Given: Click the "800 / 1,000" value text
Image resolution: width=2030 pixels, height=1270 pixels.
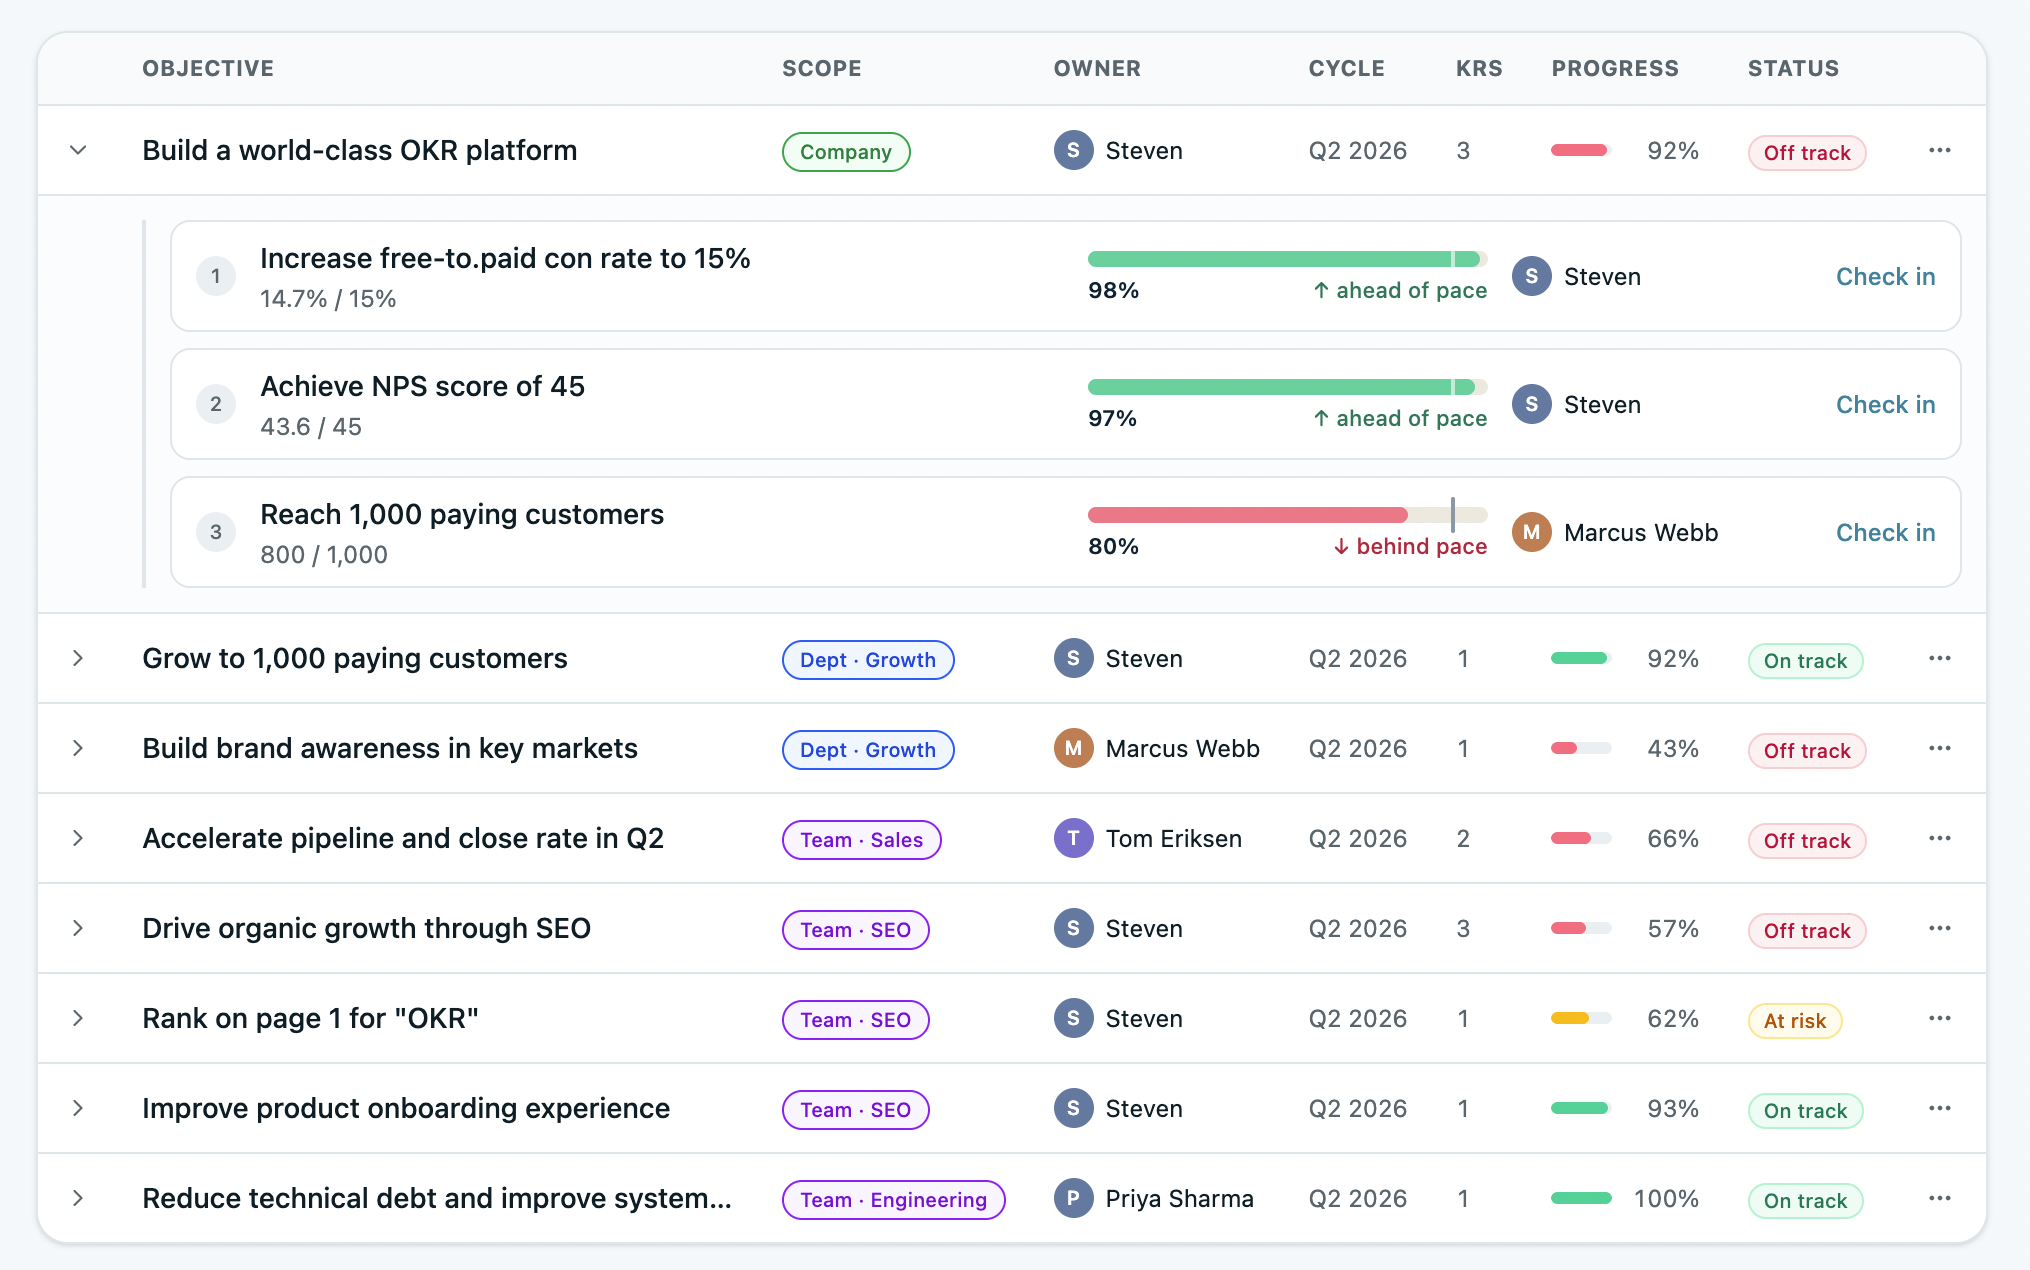Looking at the screenshot, I should (x=324, y=555).
